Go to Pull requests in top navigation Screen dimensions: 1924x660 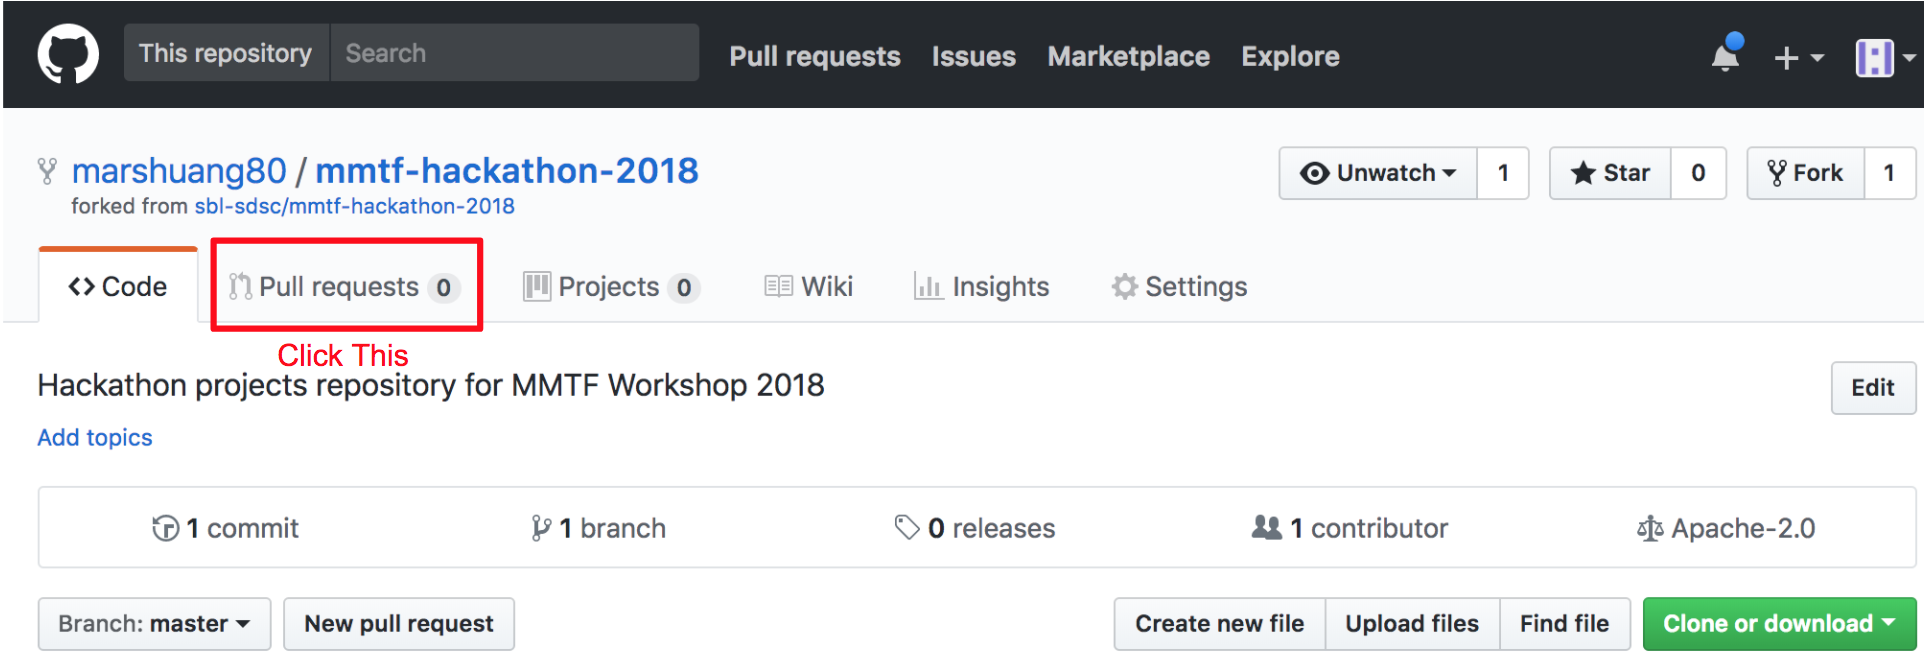[x=815, y=56]
